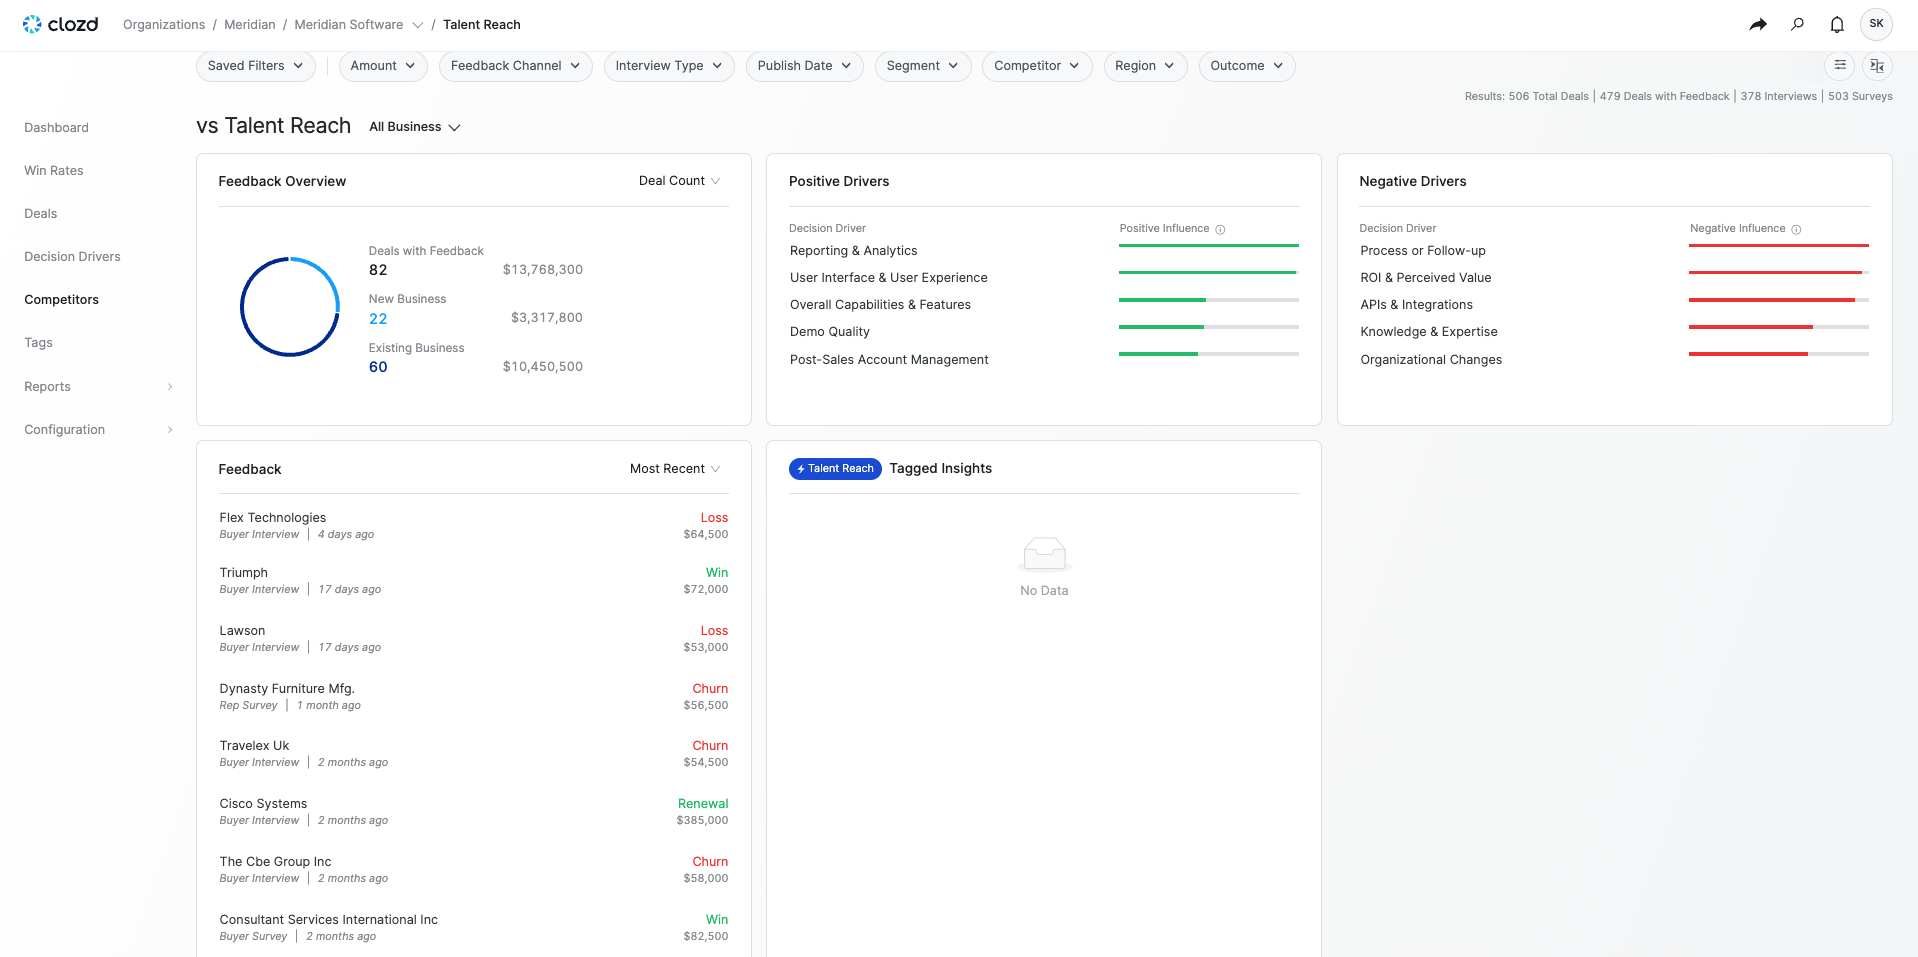Open the Region filter dropdown

tap(1145, 66)
